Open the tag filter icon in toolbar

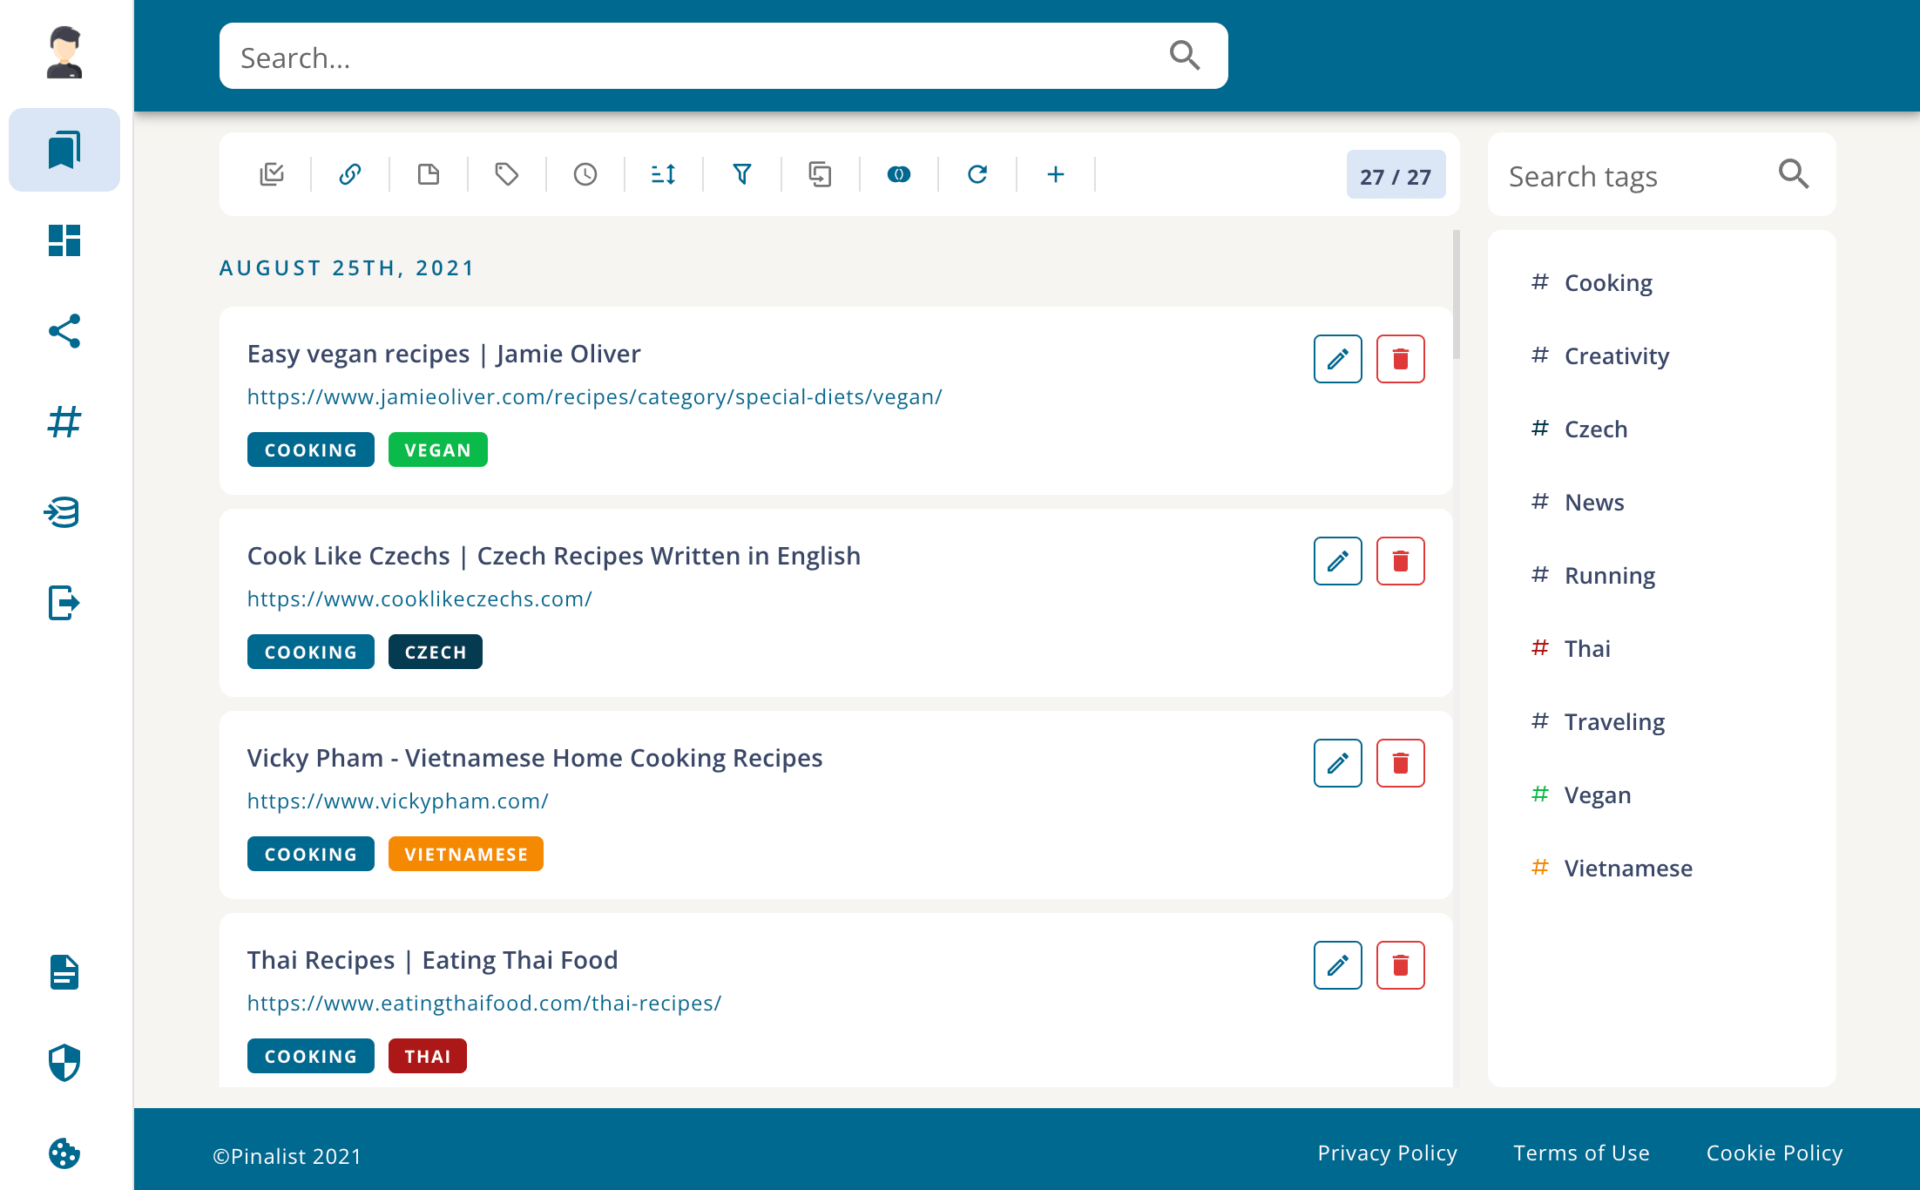click(x=506, y=174)
